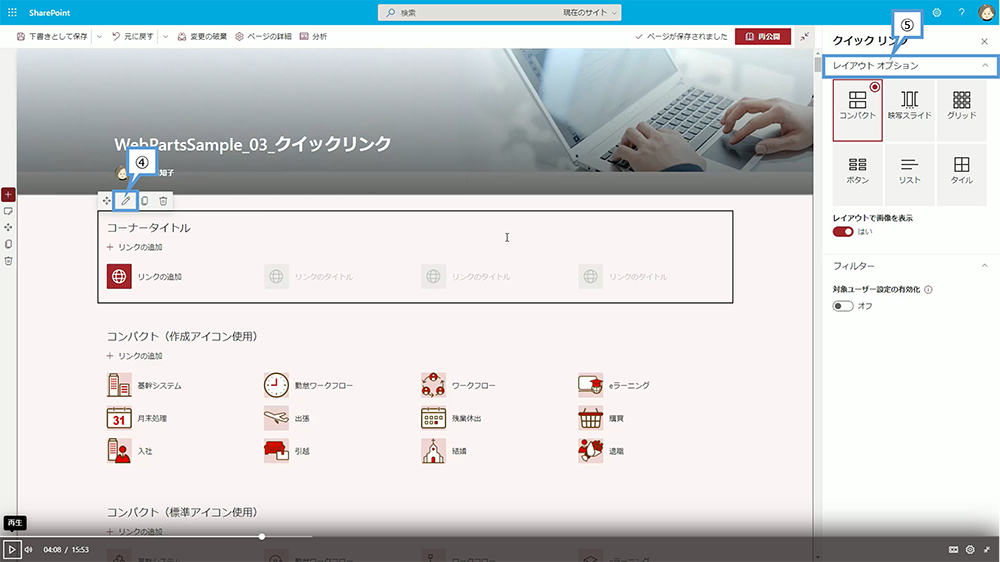The image size is (1000, 562).
Task: Click 変更の破棄 command
Action: 202,37
